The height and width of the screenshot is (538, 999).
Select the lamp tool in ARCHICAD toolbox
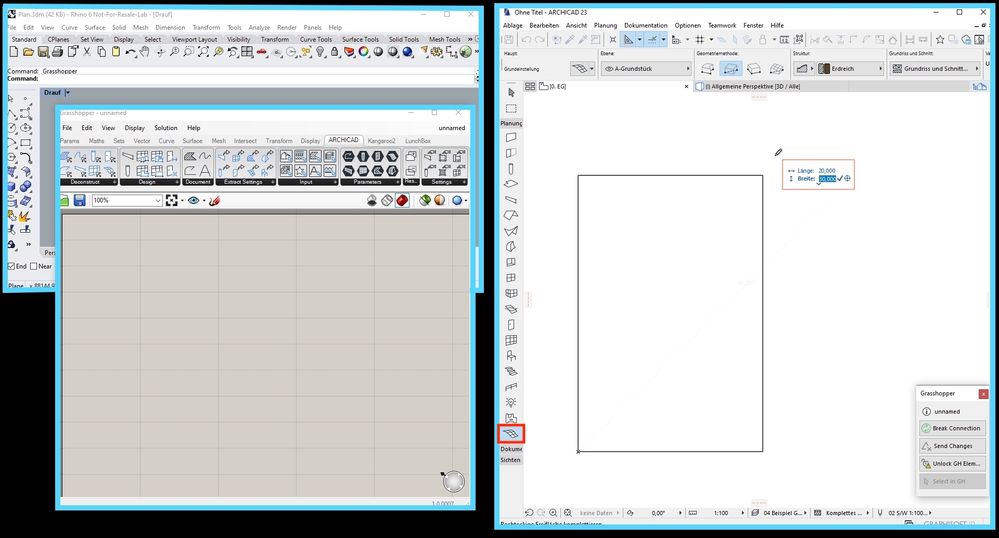click(511, 403)
